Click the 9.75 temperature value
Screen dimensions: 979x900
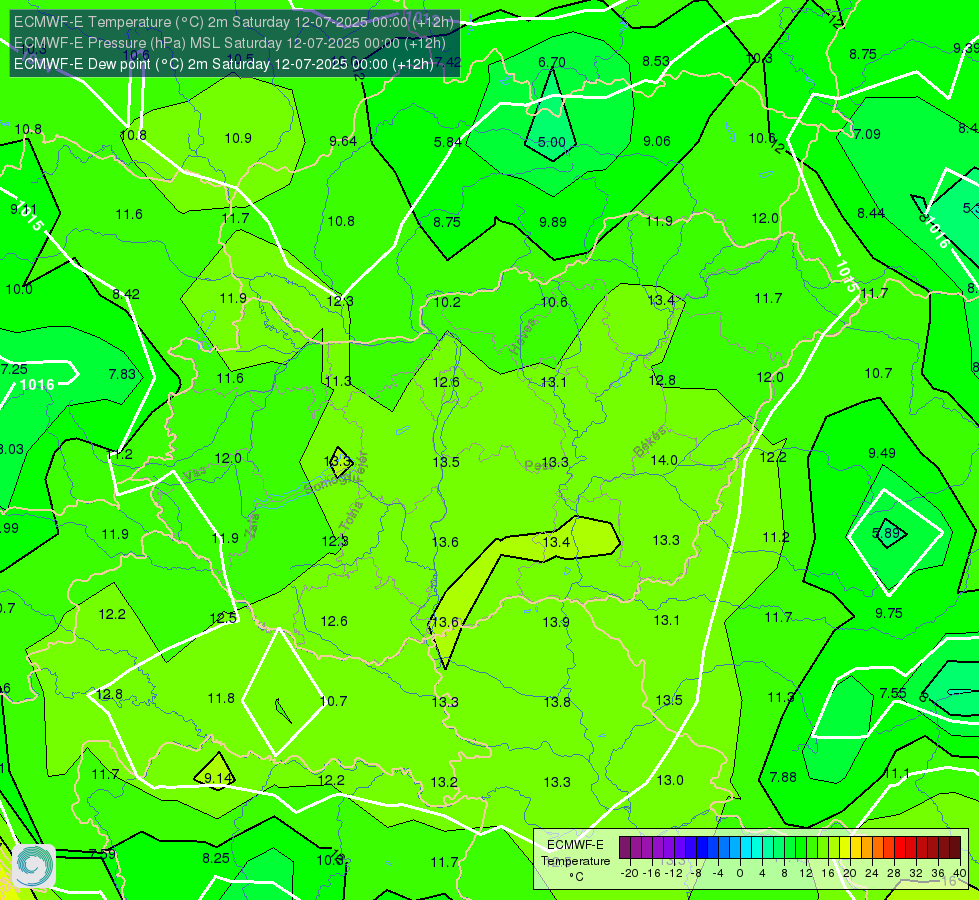[888, 613]
